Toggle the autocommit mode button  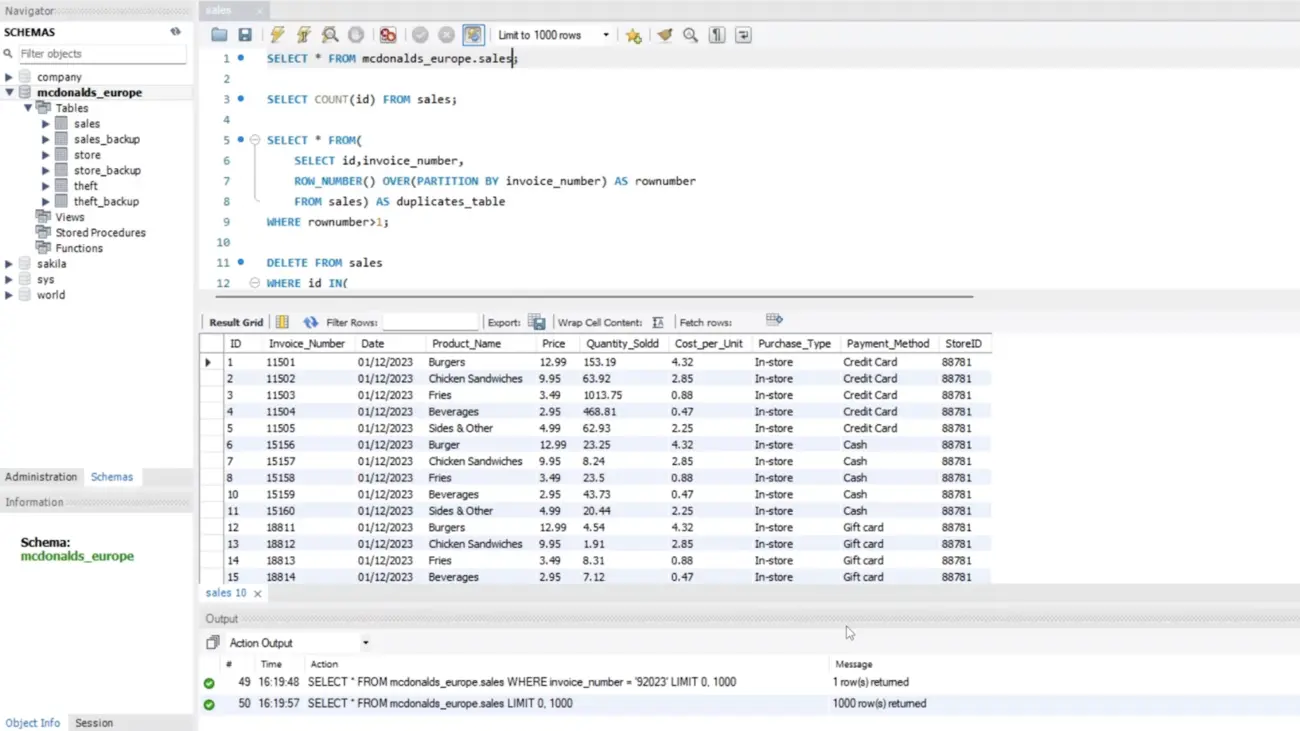[x=473, y=35]
